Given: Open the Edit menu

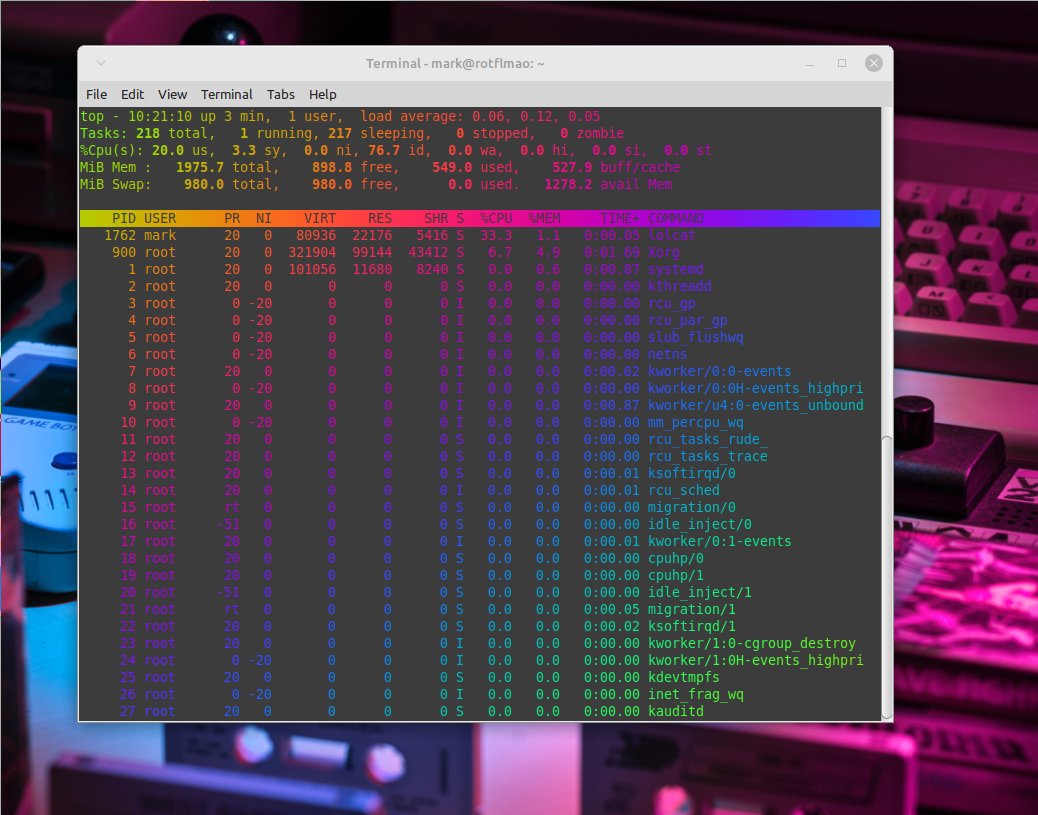Looking at the screenshot, I should (x=132, y=94).
